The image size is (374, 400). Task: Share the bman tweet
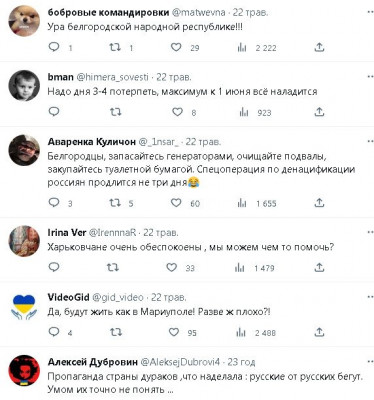click(x=319, y=112)
